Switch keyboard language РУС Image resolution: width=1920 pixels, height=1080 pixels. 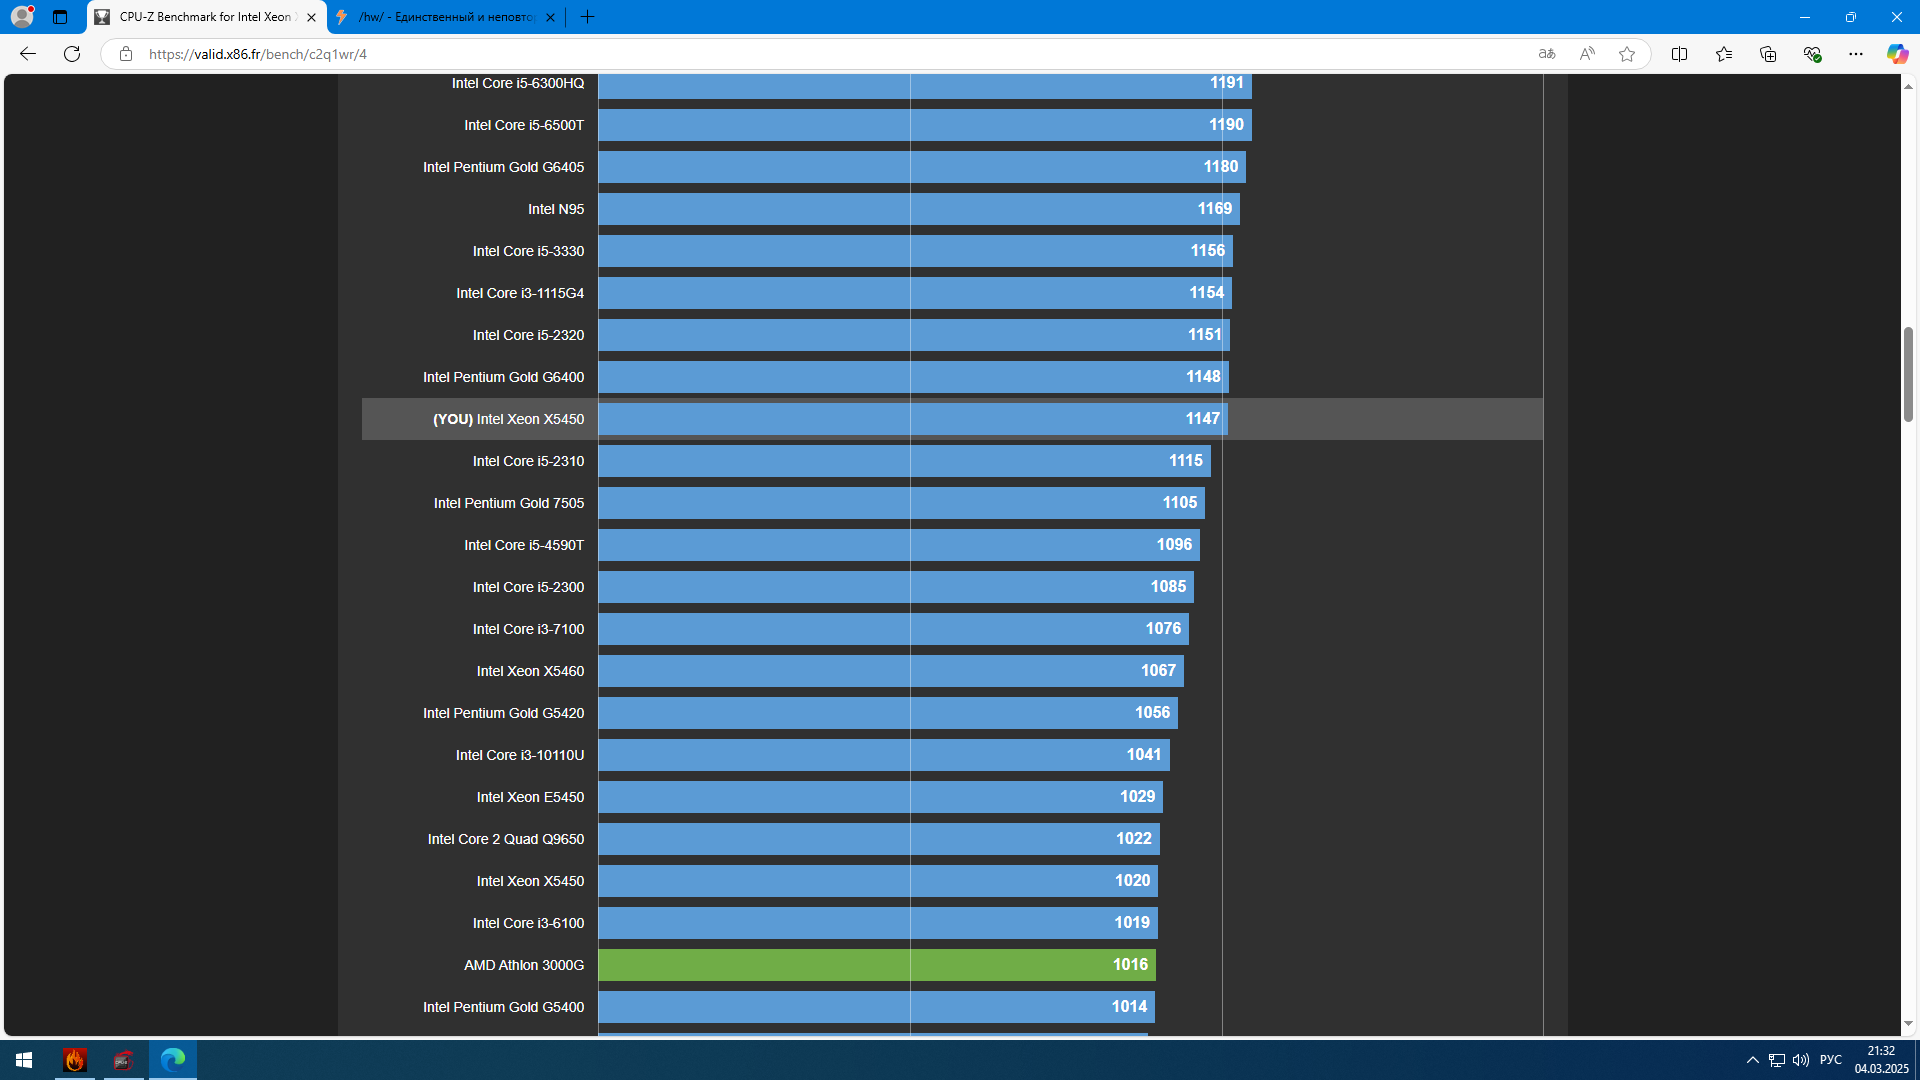click(x=1831, y=1060)
